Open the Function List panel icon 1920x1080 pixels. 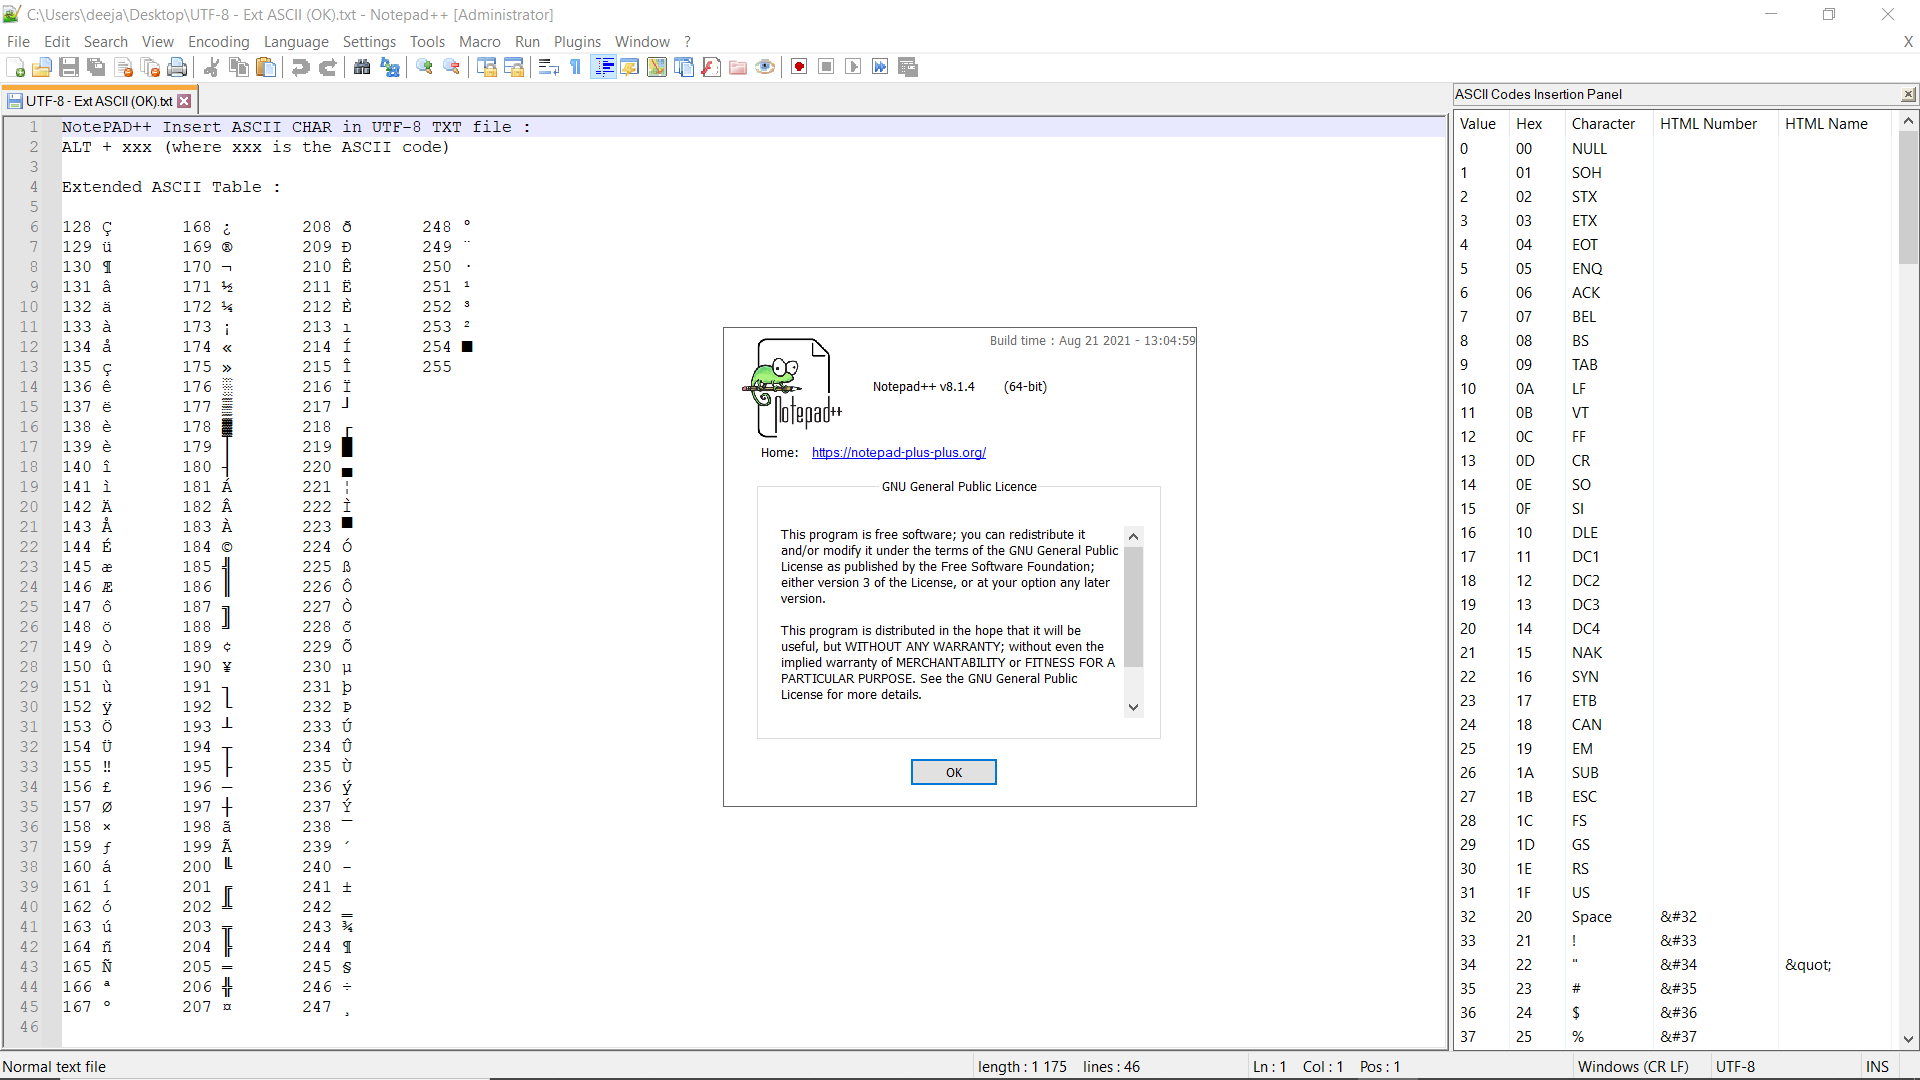coord(711,67)
